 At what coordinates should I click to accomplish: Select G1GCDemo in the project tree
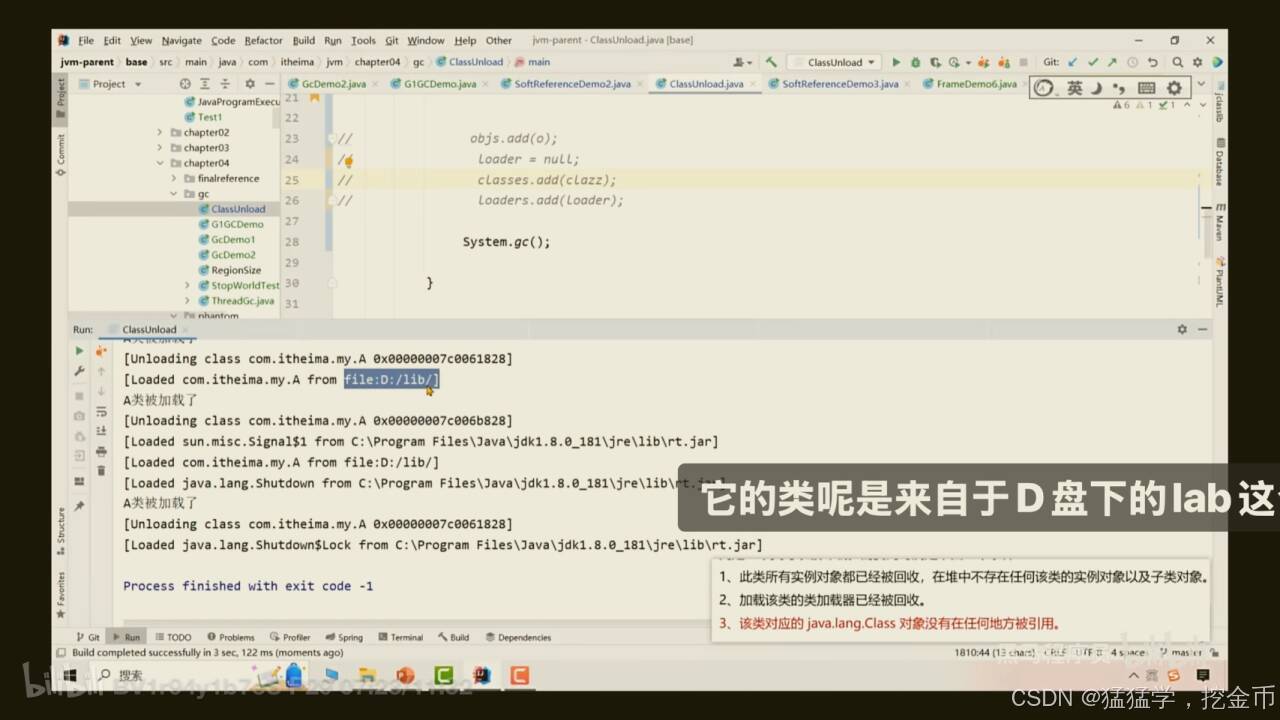pos(237,225)
